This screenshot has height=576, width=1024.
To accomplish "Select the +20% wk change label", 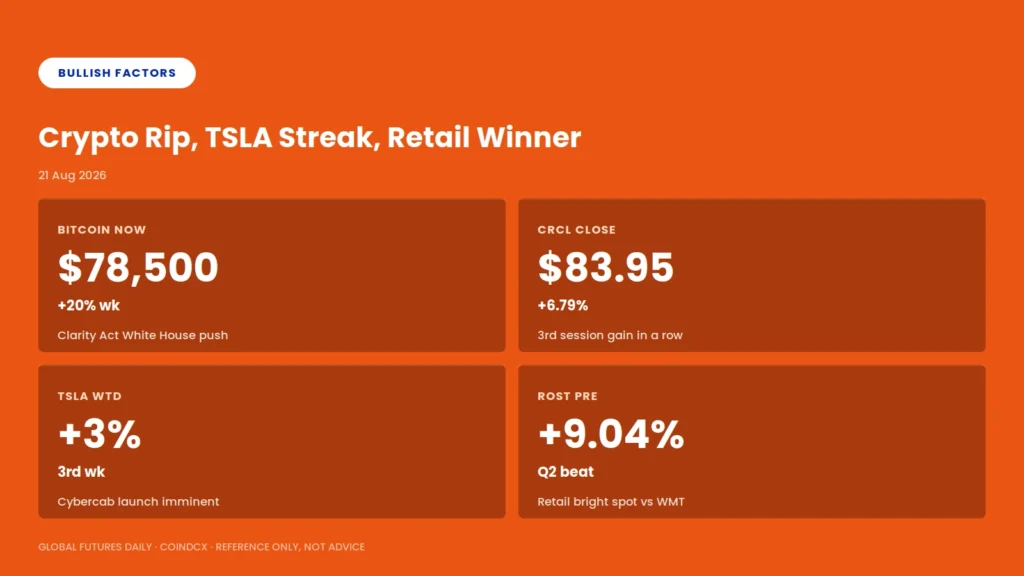I will tap(89, 306).
